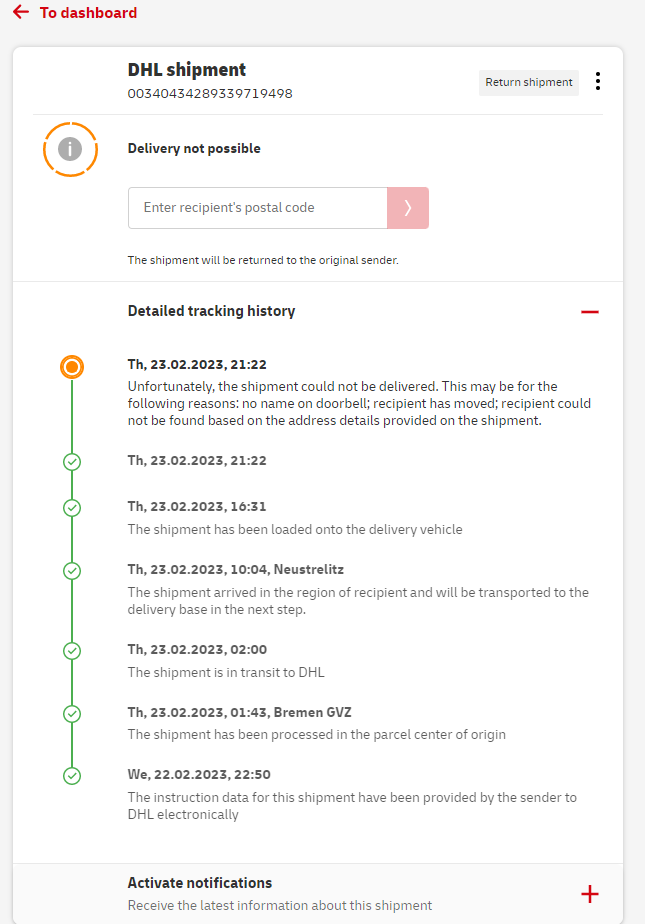Click the Detailed tracking history heading
645x924 pixels.
coord(211,311)
